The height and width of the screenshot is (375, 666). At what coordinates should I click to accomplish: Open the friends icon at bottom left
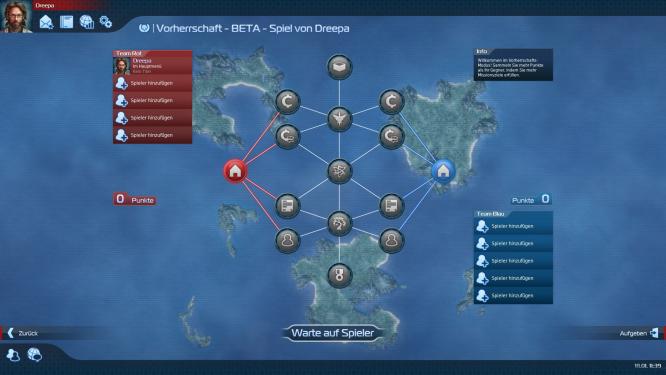coord(13,355)
